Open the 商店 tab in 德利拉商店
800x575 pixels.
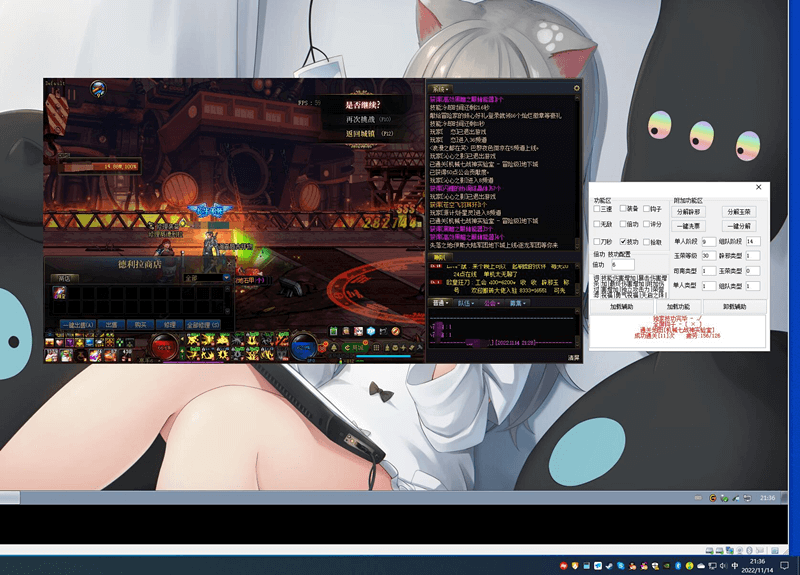(x=65, y=279)
